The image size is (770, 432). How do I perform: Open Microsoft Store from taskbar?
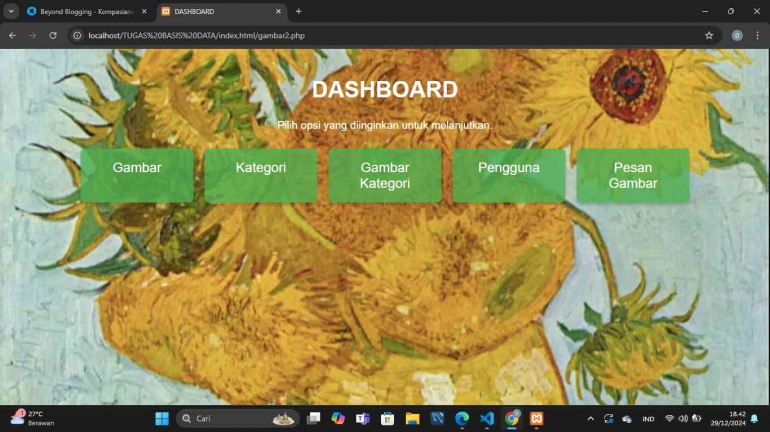tap(387, 419)
